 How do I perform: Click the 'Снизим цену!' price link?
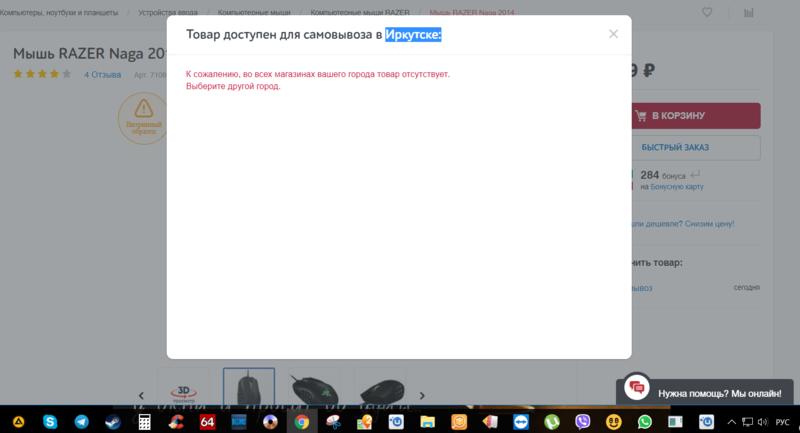tap(709, 223)
